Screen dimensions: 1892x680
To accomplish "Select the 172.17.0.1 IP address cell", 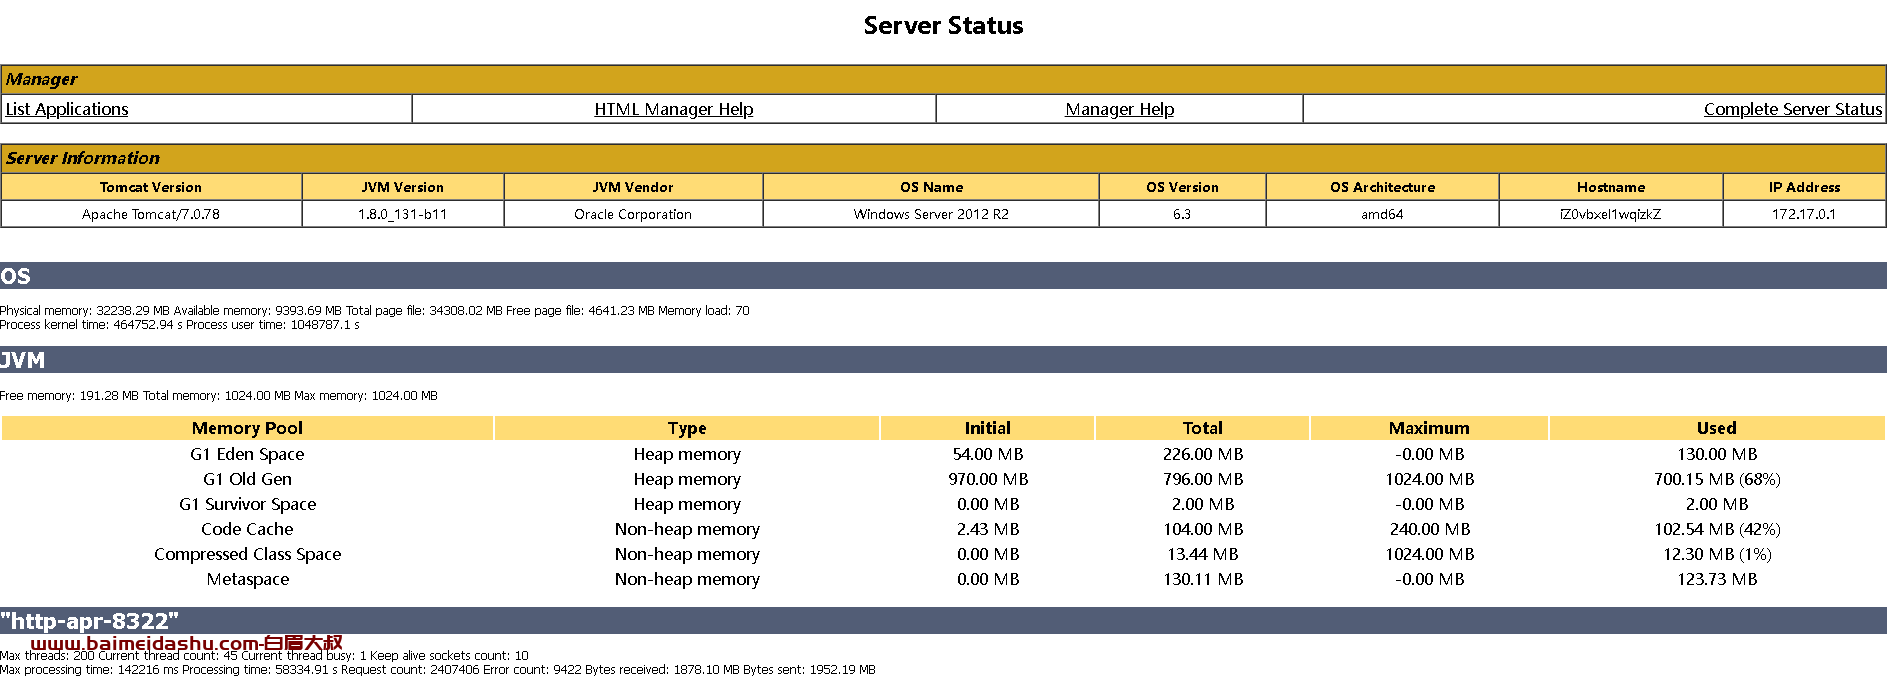I will pyautogui.click(x=1804, y=214).
